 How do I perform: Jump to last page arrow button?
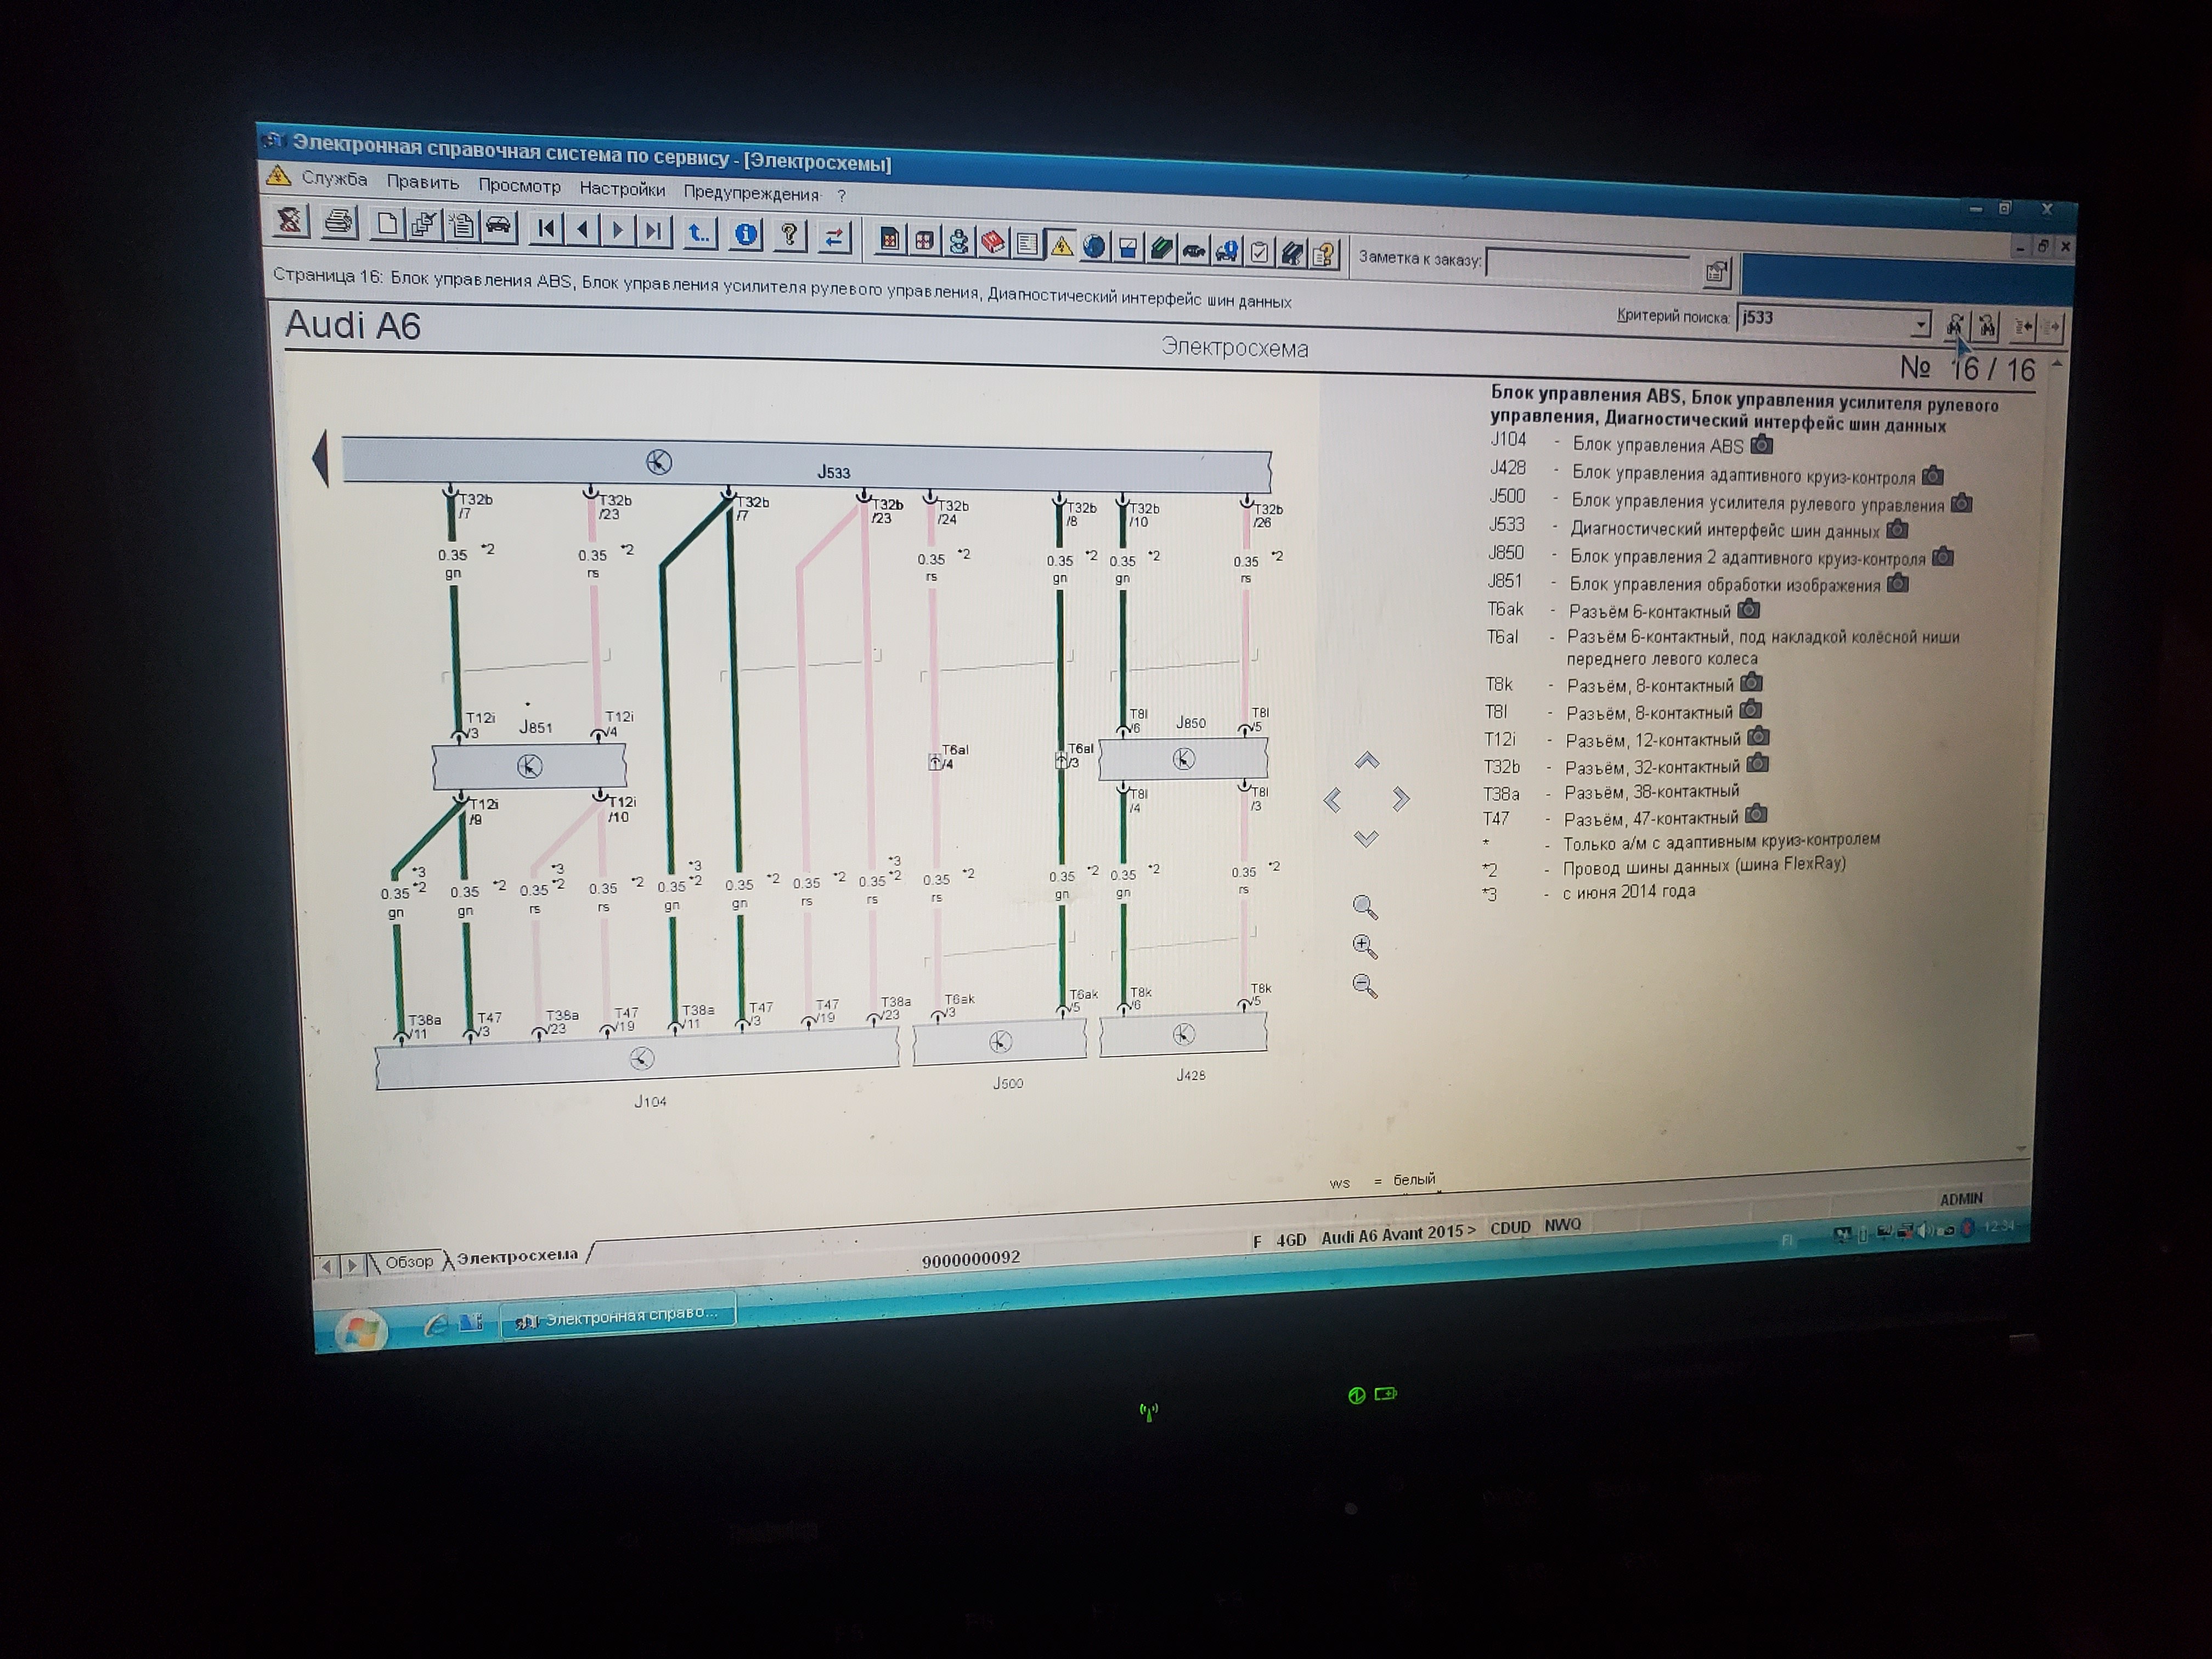653,232
